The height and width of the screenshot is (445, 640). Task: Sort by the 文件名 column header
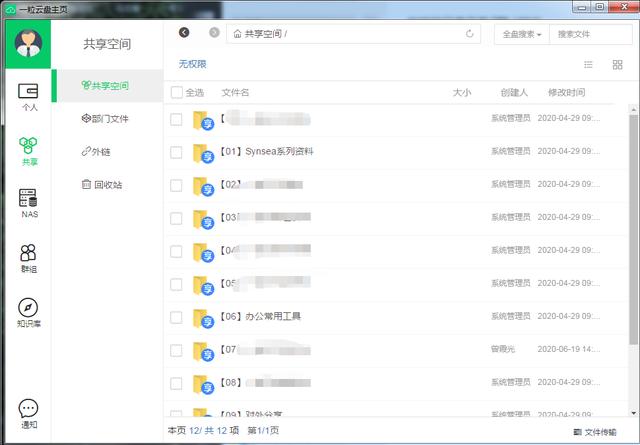click(235, 93)
